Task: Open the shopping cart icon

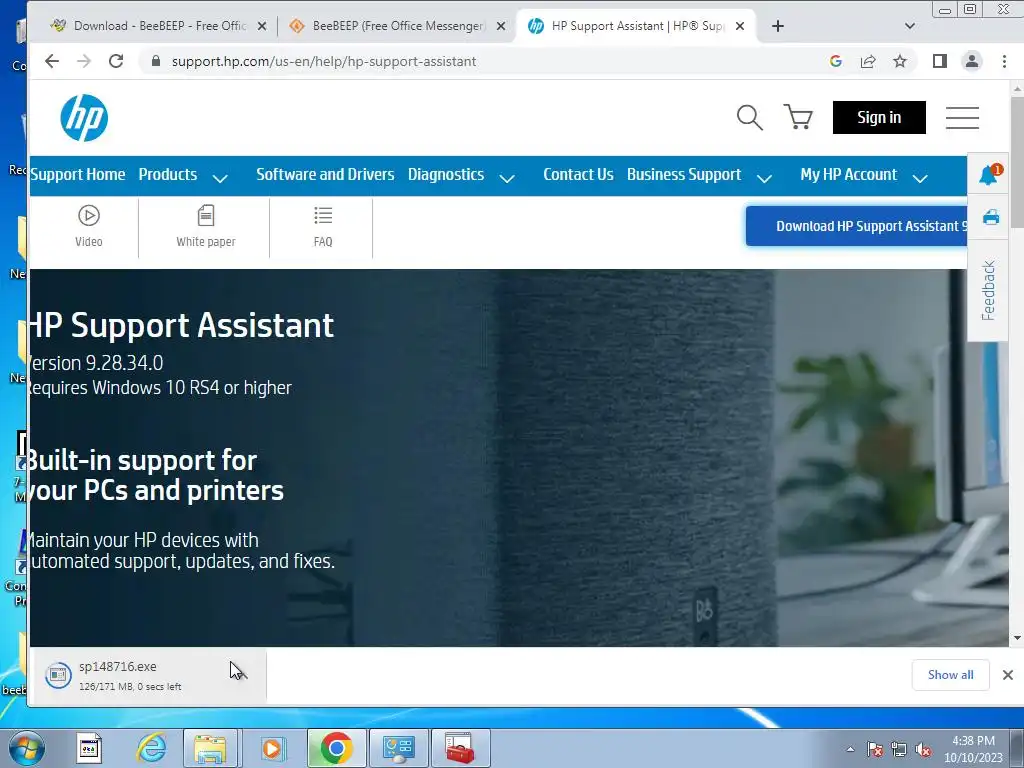Action: pyautogui.click(x=798, y=117)
